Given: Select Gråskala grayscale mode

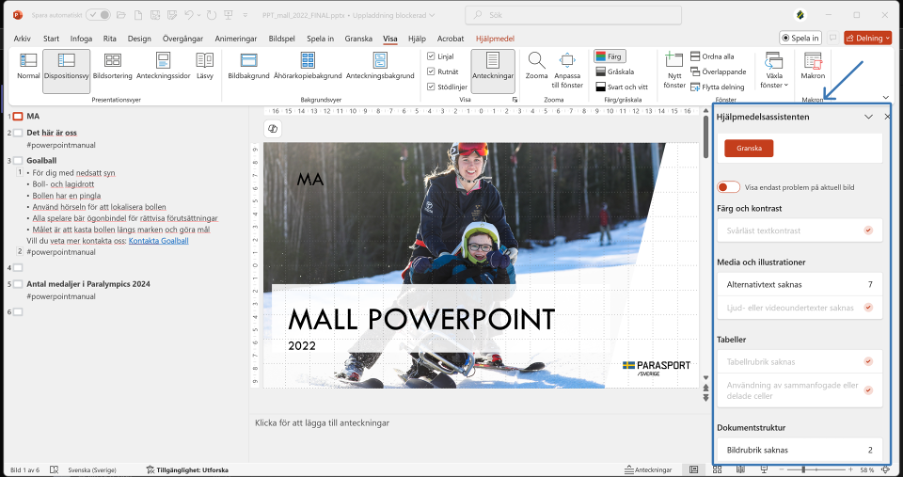Looking at the screenshot, I should click(x=615, y=71).
